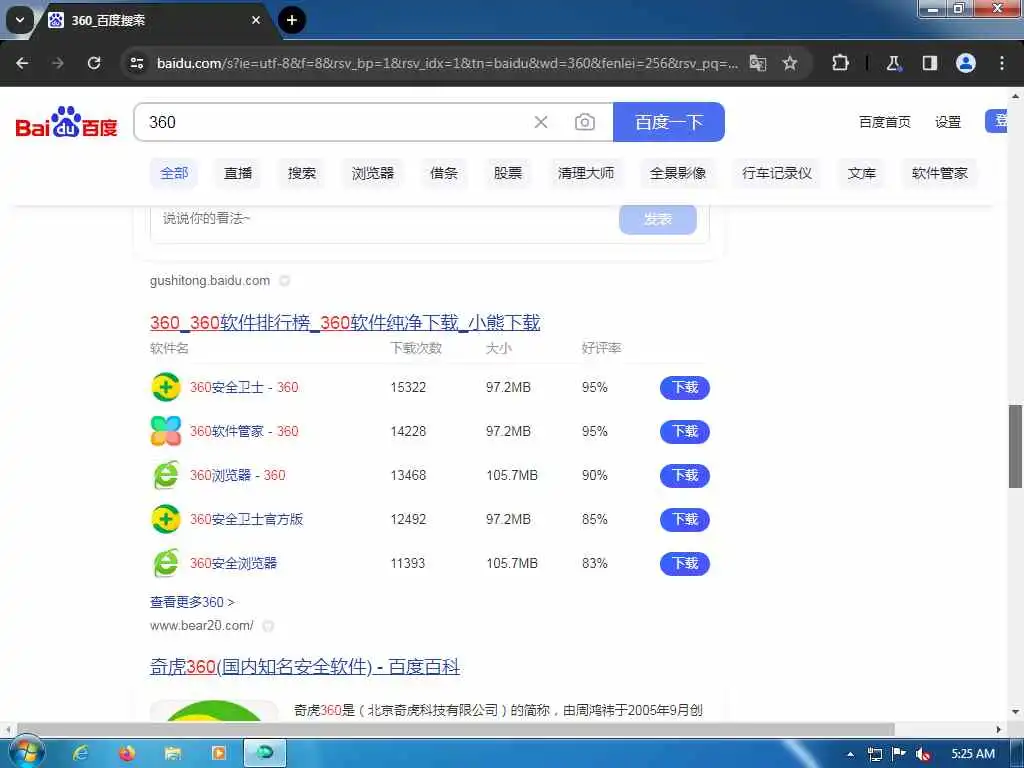Open 百度首页 link
Viewport: 1024px width, 768px height.
point(884,122)
